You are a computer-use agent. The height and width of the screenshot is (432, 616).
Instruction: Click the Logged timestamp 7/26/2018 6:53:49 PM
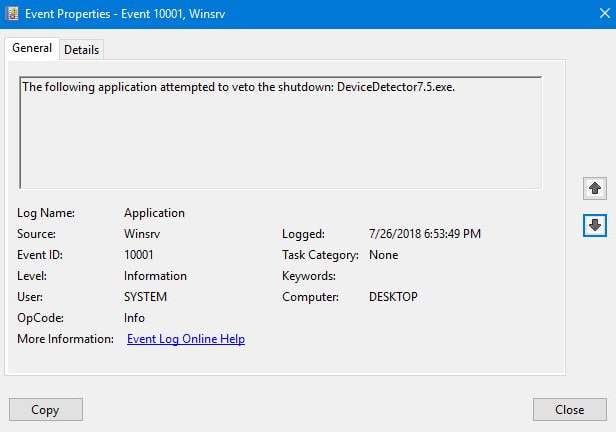425,234
